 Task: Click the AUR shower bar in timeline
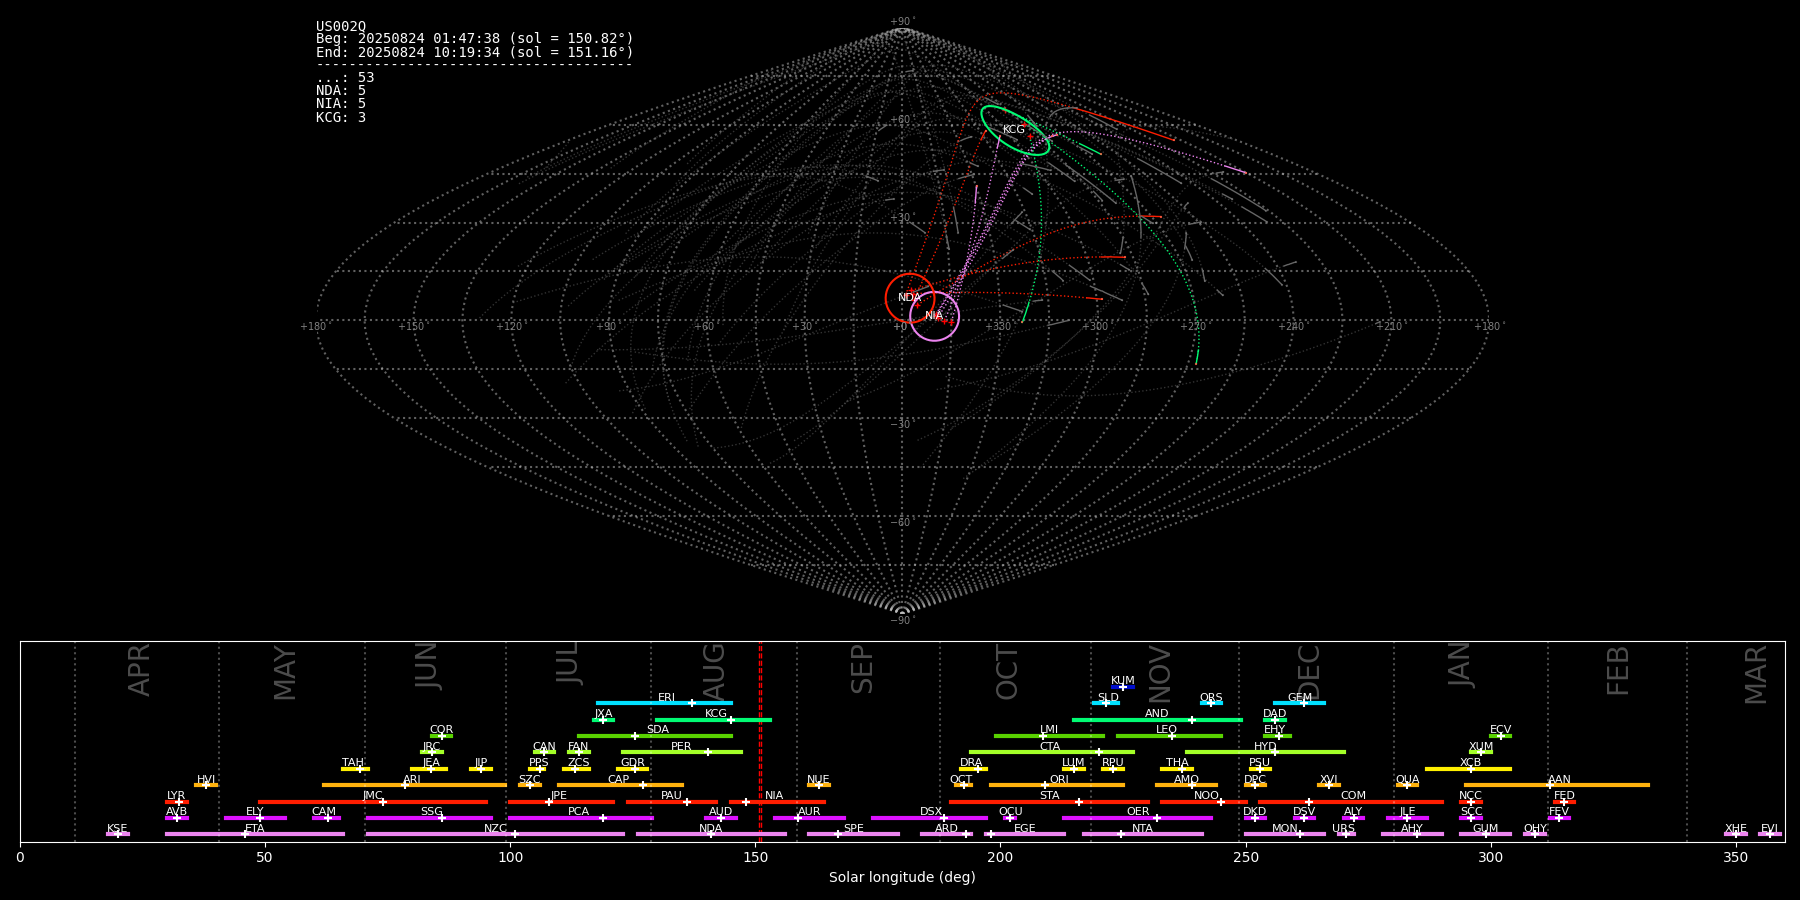pyautogui.click(x=809, y=818)
